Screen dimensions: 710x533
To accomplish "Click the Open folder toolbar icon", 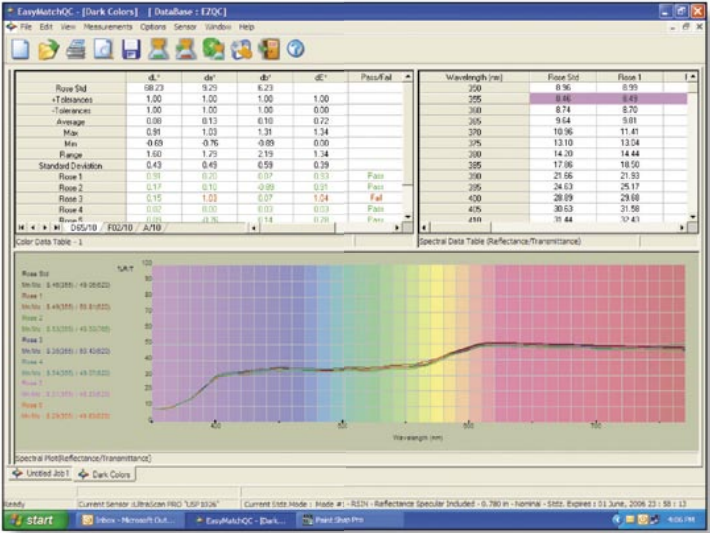I will point(48,49).
